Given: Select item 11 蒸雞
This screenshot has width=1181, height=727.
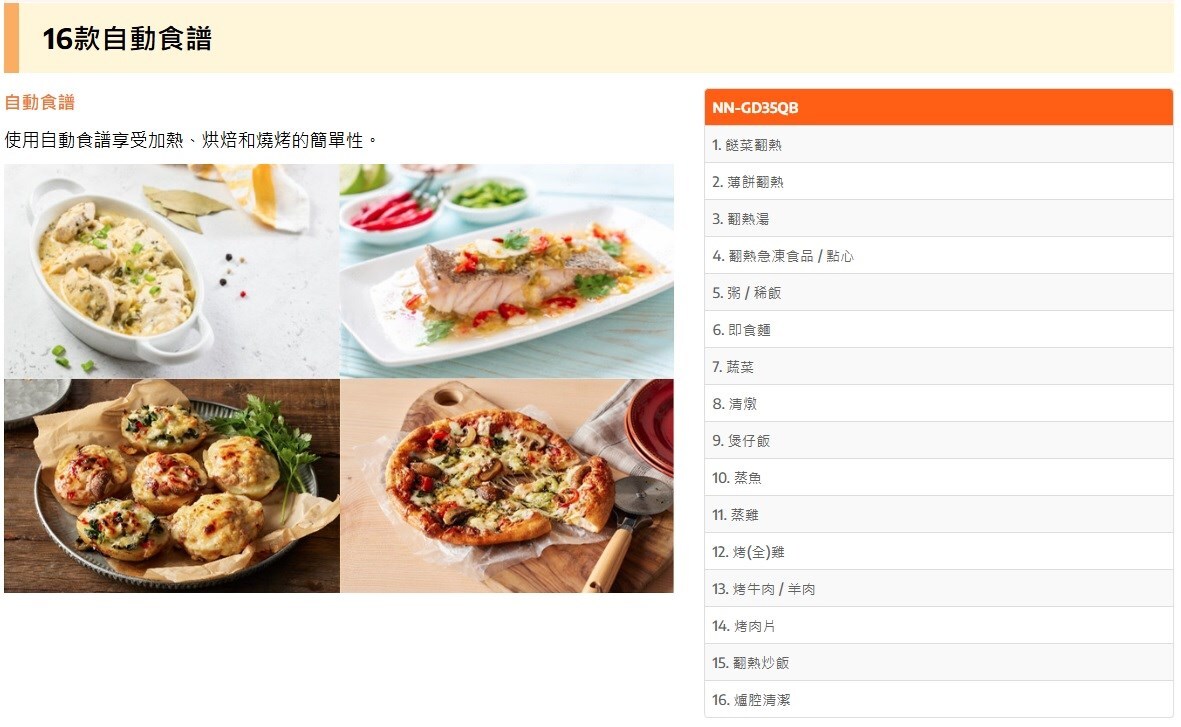Looking at the screenshot, I should tap(938, 515).
